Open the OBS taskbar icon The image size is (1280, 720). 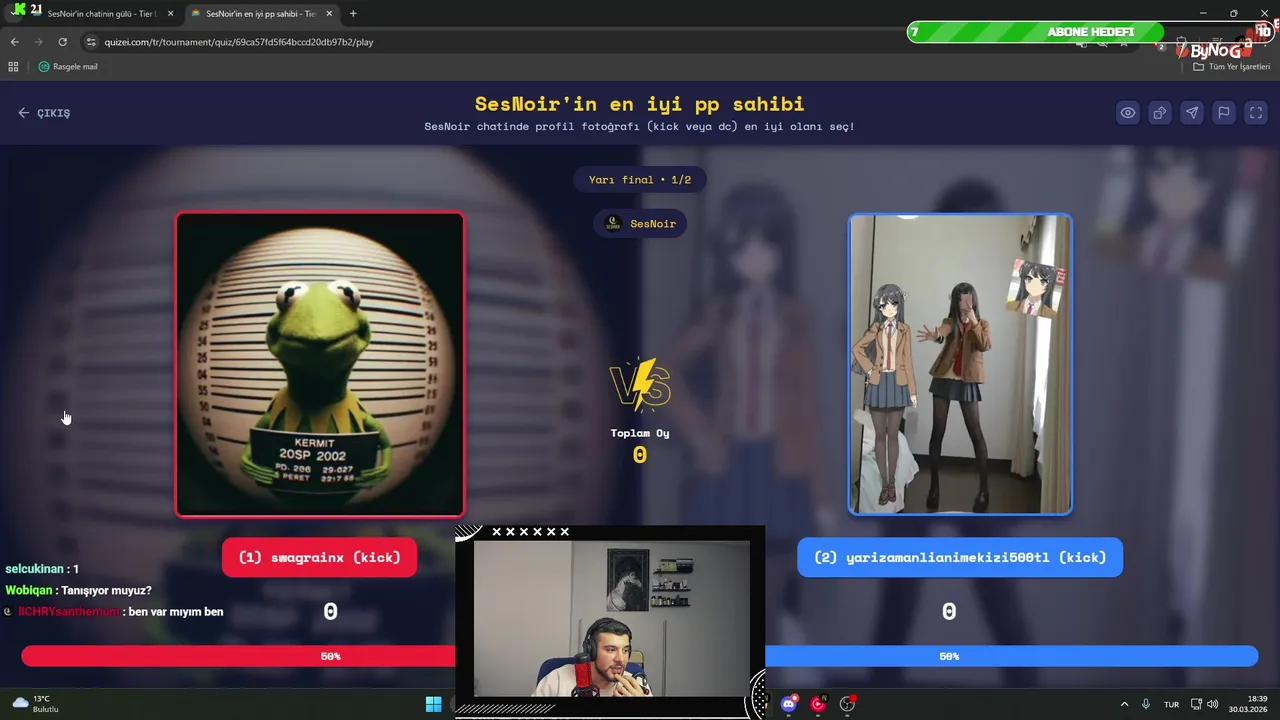pyautogui.click(x=847, y=704)
